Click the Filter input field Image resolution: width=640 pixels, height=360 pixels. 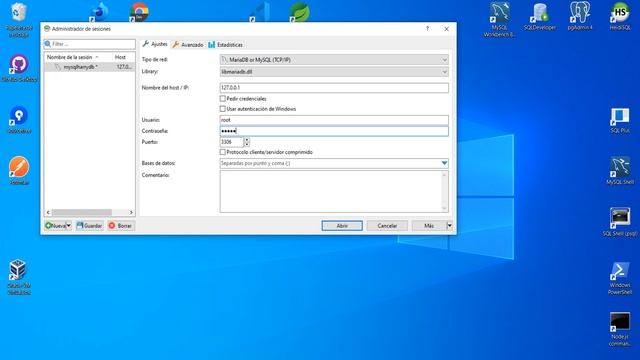[89, 44]
